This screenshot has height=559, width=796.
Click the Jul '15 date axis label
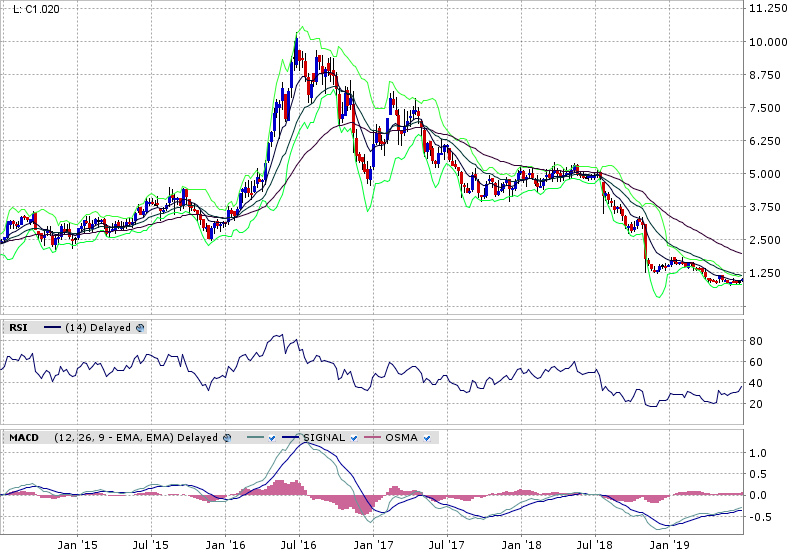[x=151, y=545]
